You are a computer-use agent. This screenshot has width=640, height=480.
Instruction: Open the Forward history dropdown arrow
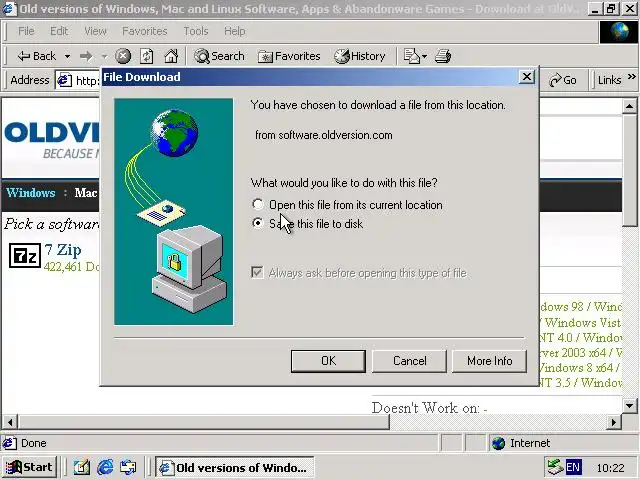point(104,56)
